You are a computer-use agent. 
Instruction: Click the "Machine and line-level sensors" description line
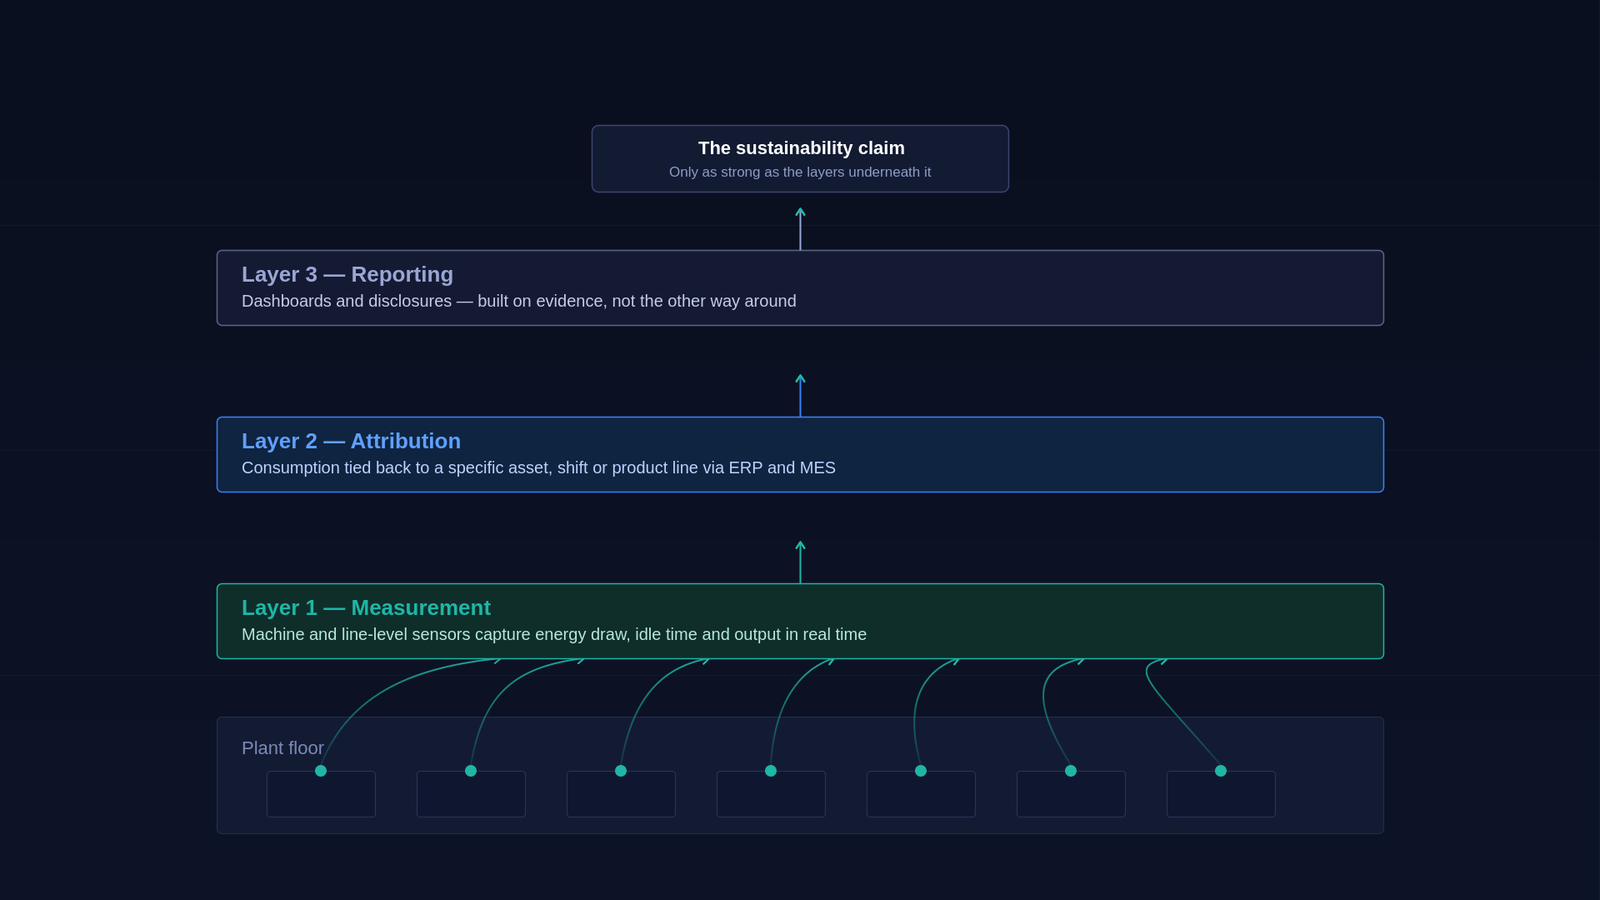554,634
